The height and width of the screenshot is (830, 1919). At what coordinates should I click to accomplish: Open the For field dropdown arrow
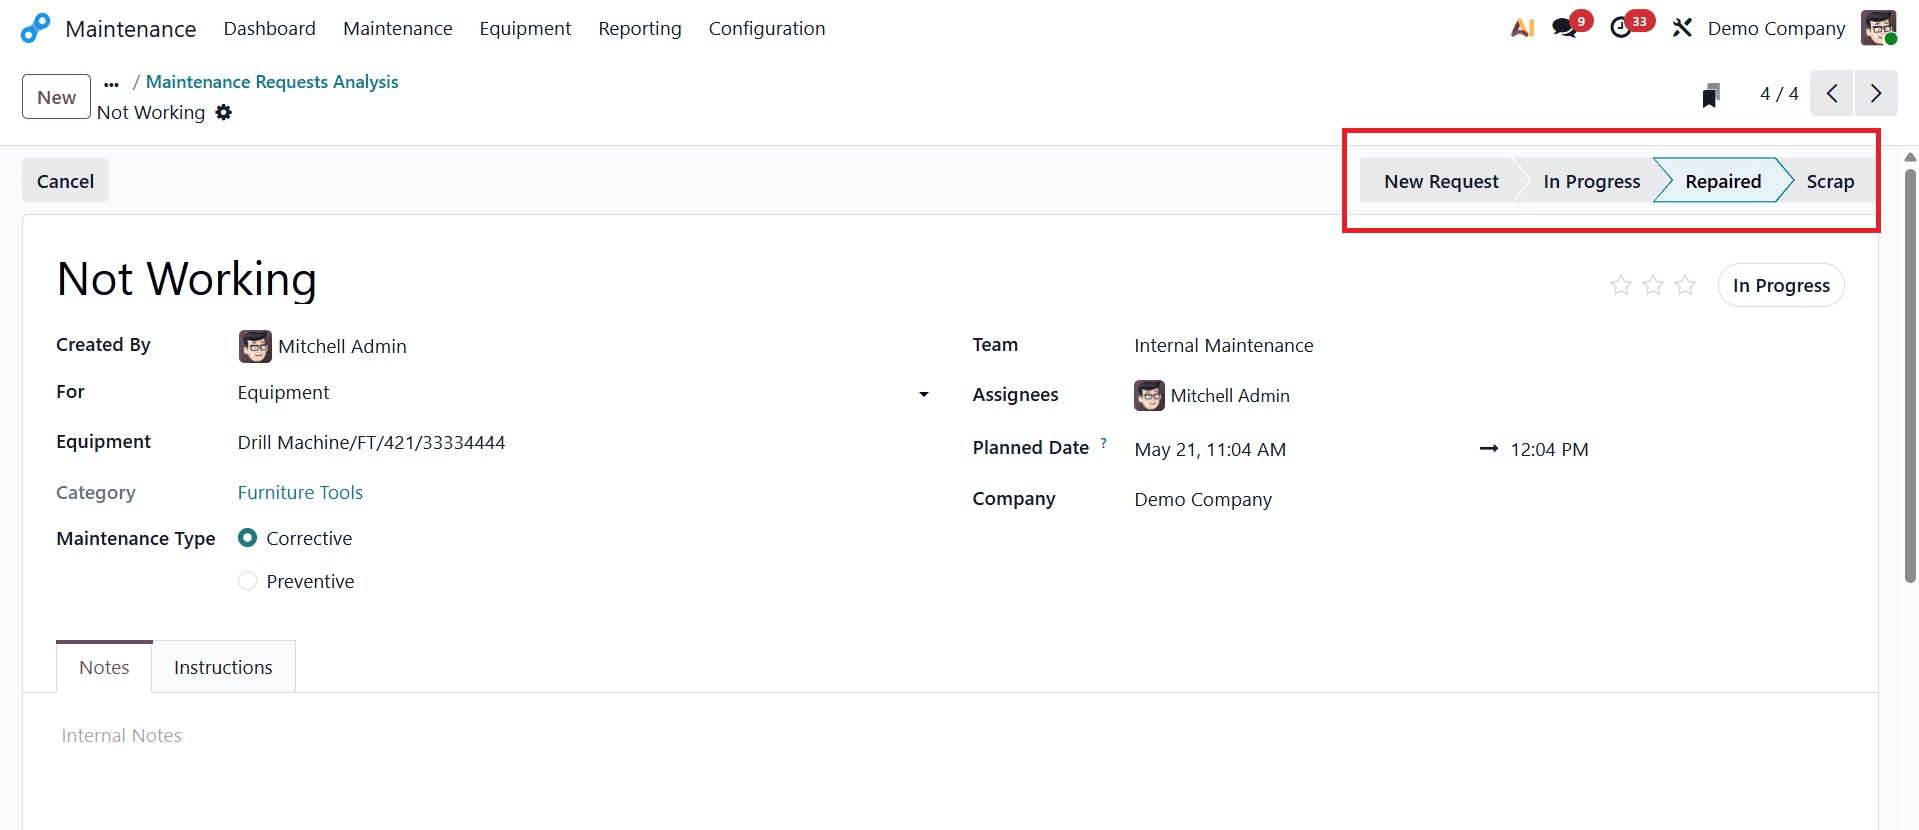924,394
